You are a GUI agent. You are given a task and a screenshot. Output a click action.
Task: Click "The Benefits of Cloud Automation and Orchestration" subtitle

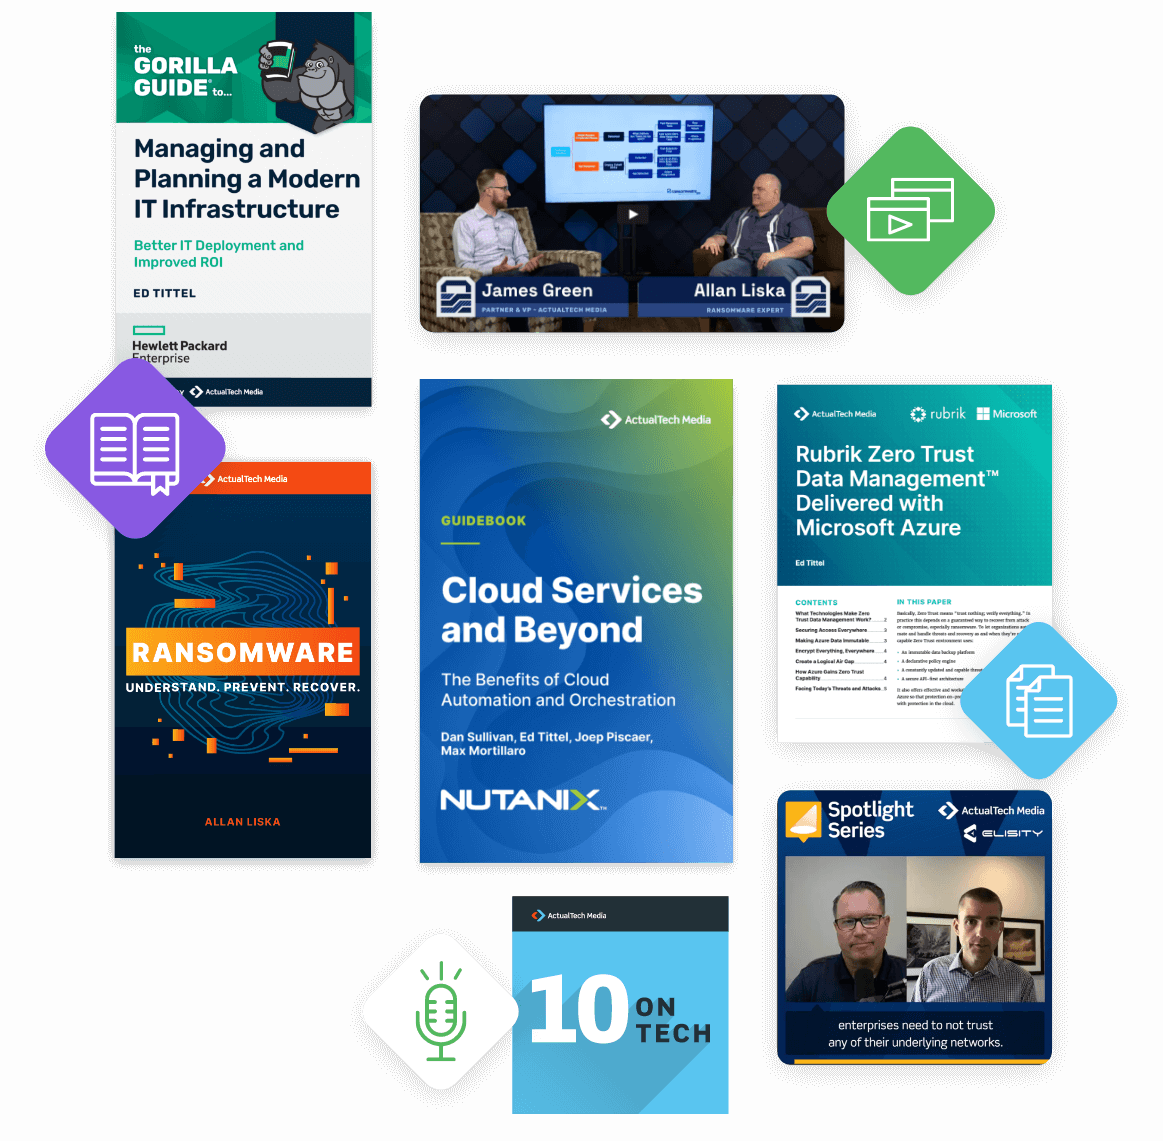point(558,690)
